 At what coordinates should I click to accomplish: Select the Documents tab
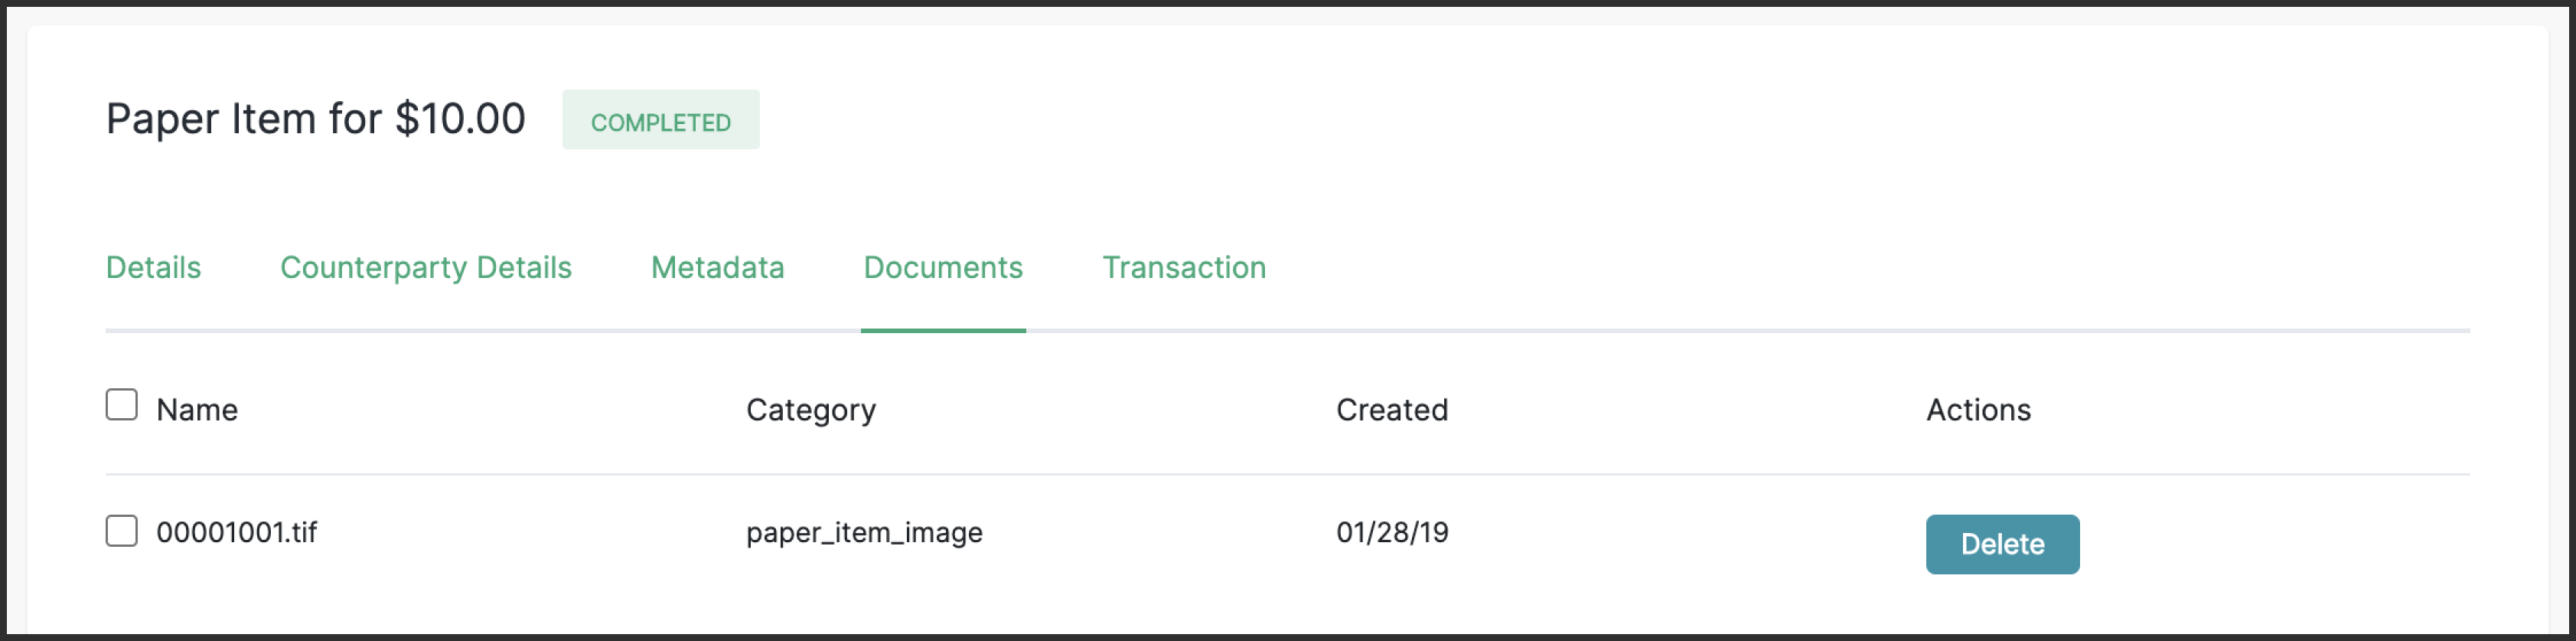[x=942, y=267]
